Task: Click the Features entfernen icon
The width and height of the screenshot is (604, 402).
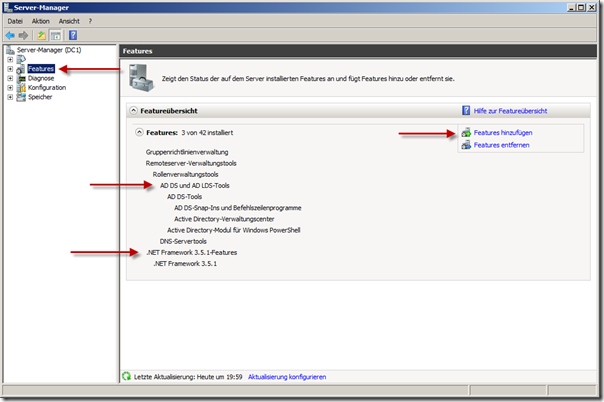Action: point(466,145)
